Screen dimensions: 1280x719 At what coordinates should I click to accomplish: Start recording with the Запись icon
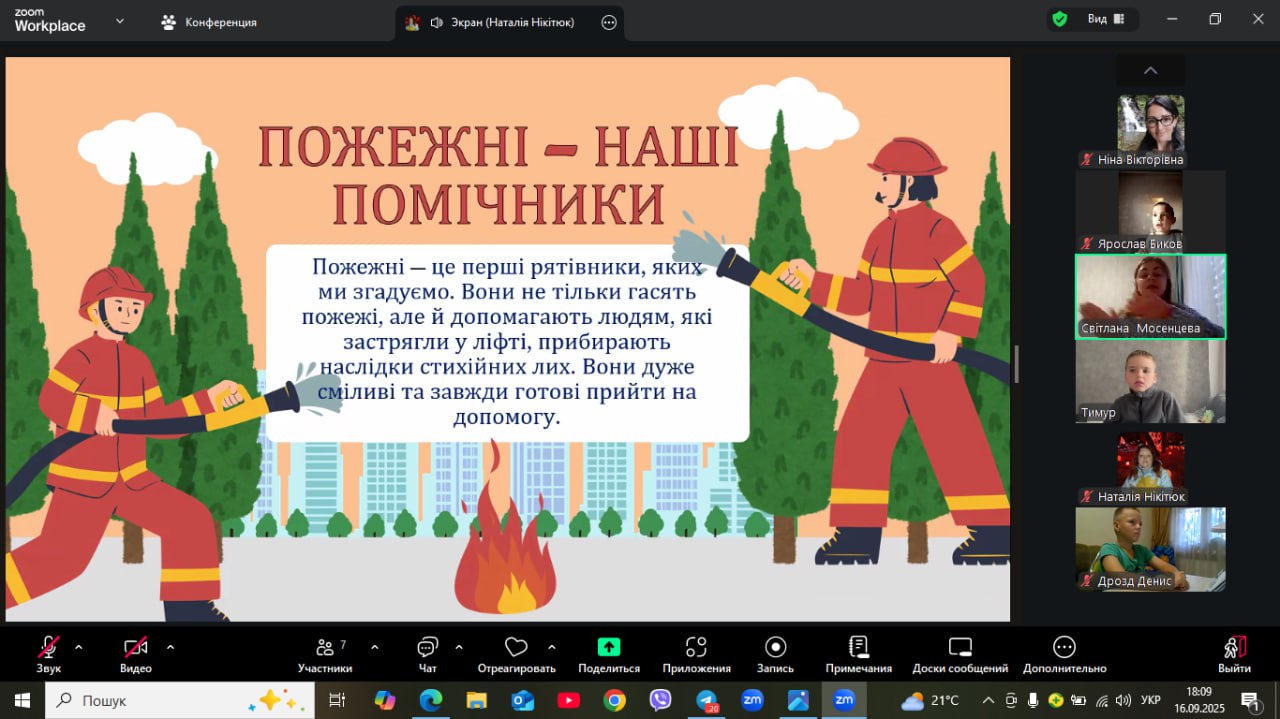(775, 647)
